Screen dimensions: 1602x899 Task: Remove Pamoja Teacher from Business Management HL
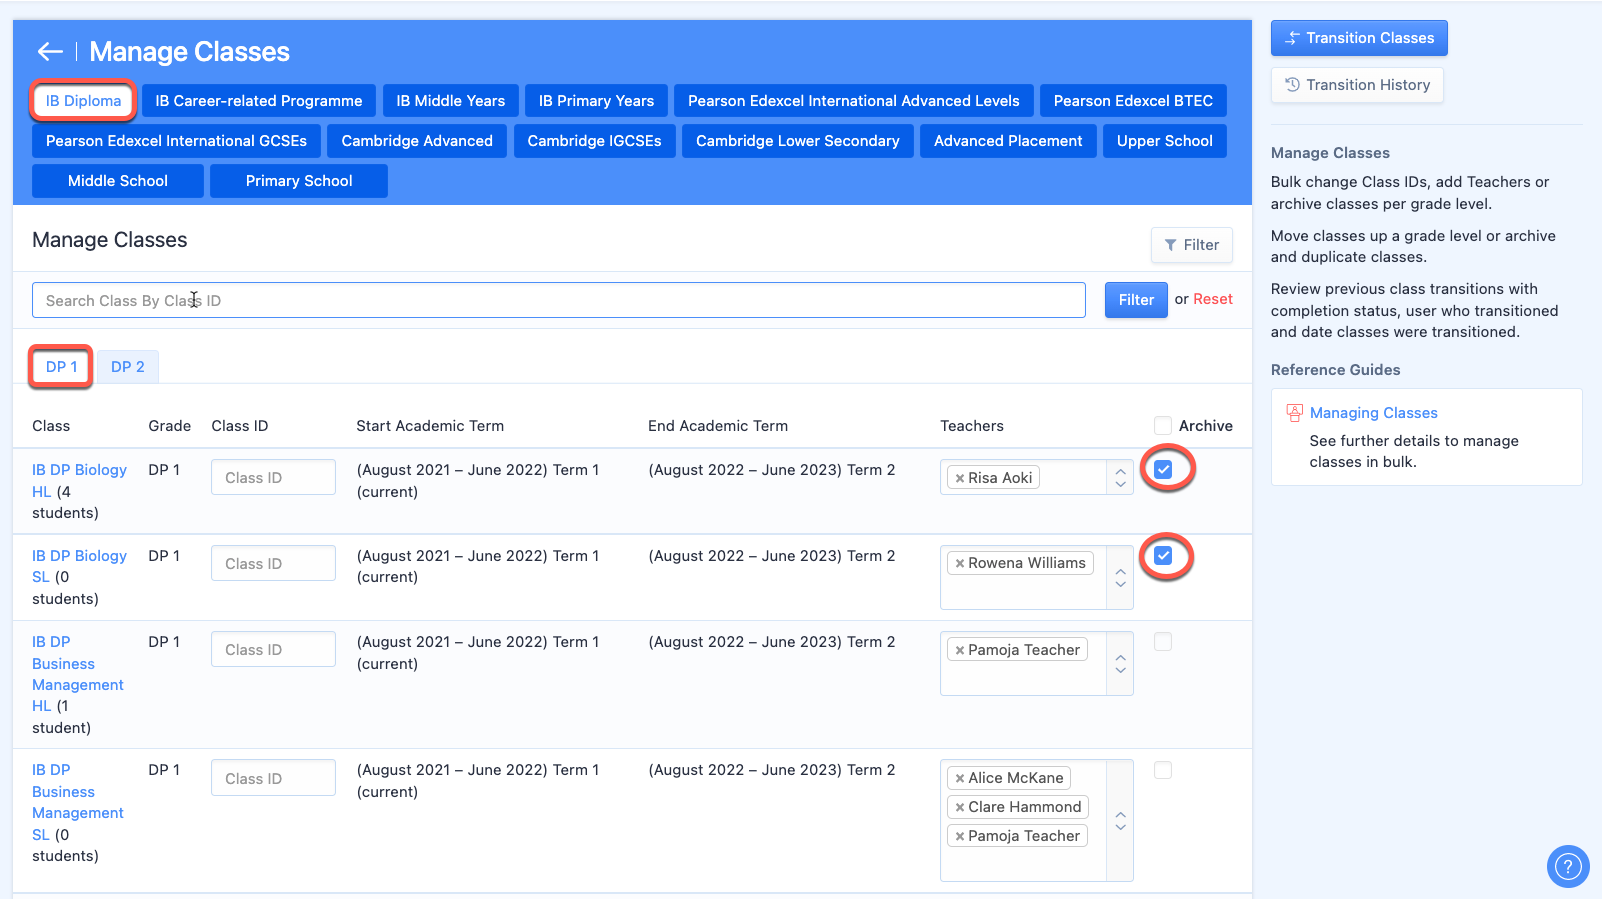pos(960,650)
